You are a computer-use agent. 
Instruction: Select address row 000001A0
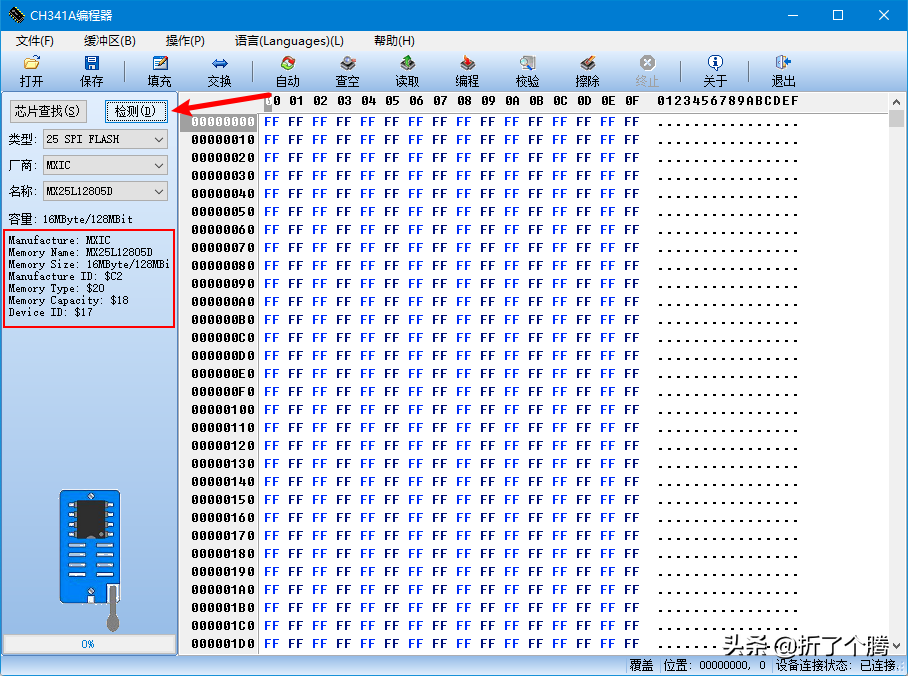pyautogui.click(x=223, y=590)
